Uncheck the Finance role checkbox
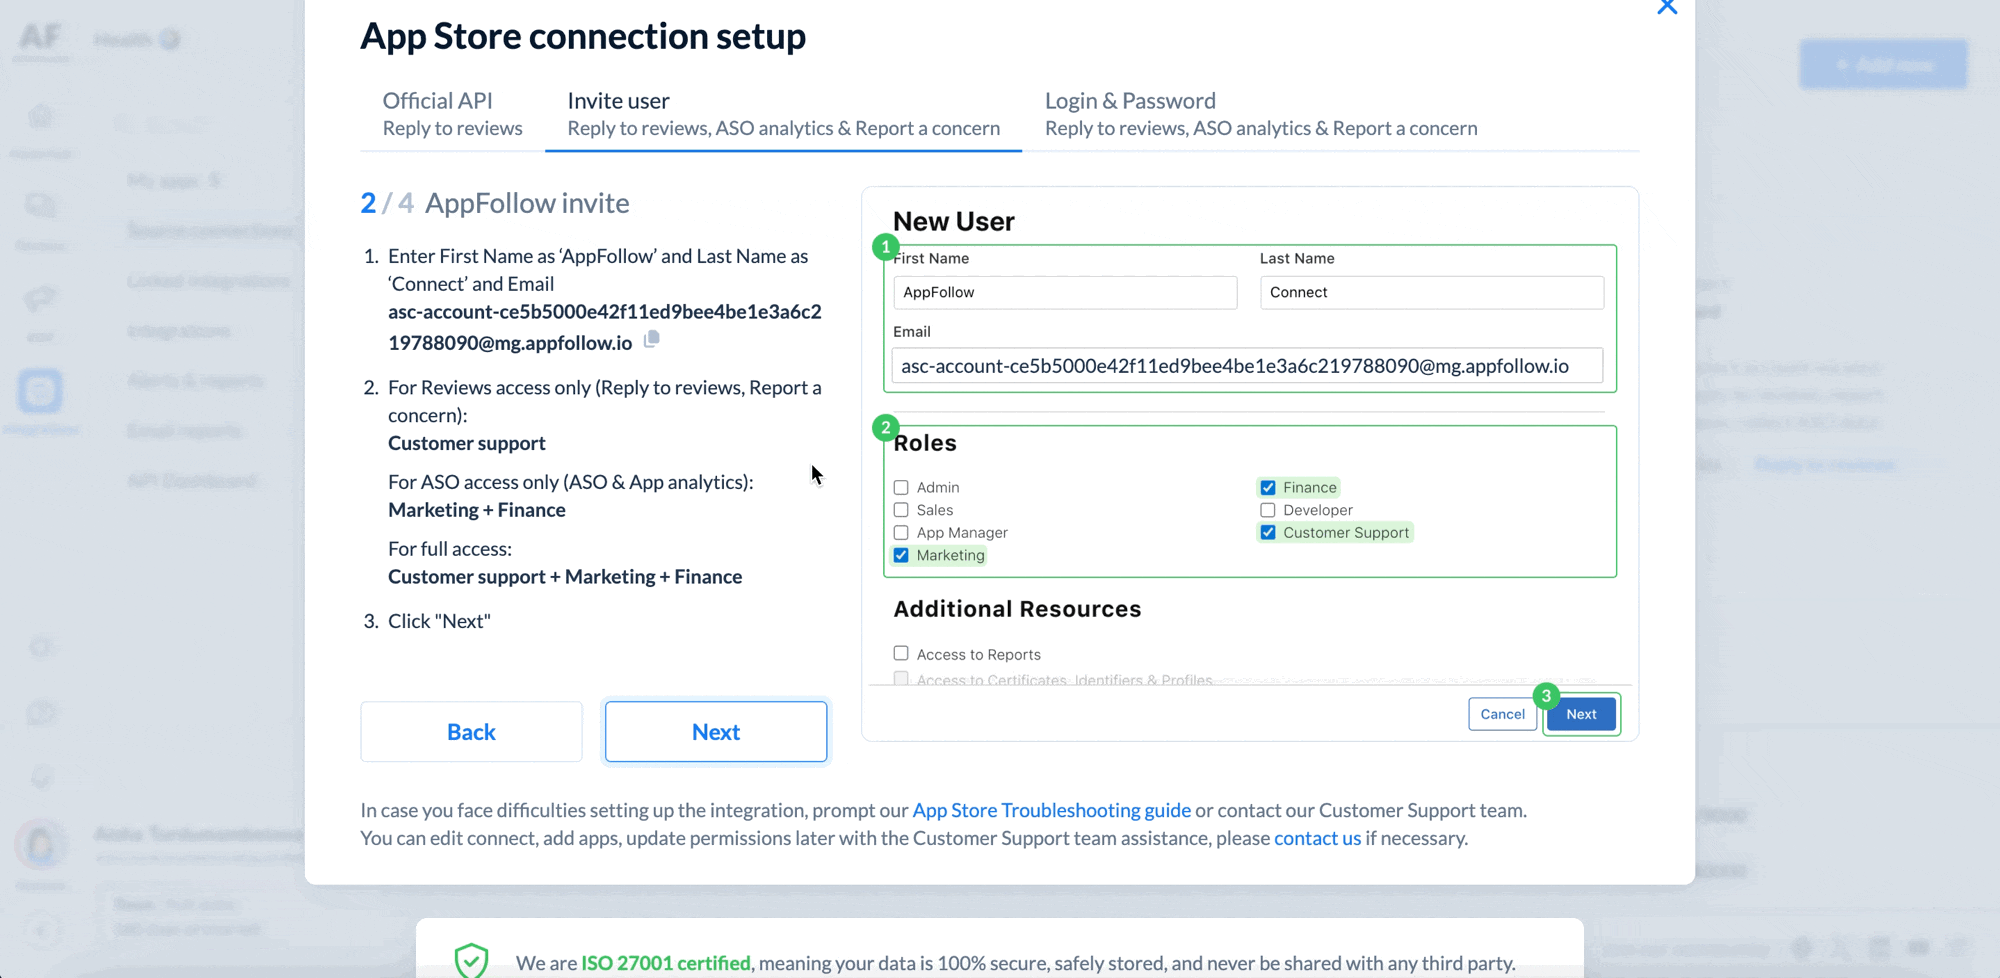Viewport: 2000px width, 978px height. pyautogui.click(x=1268, y=487)
